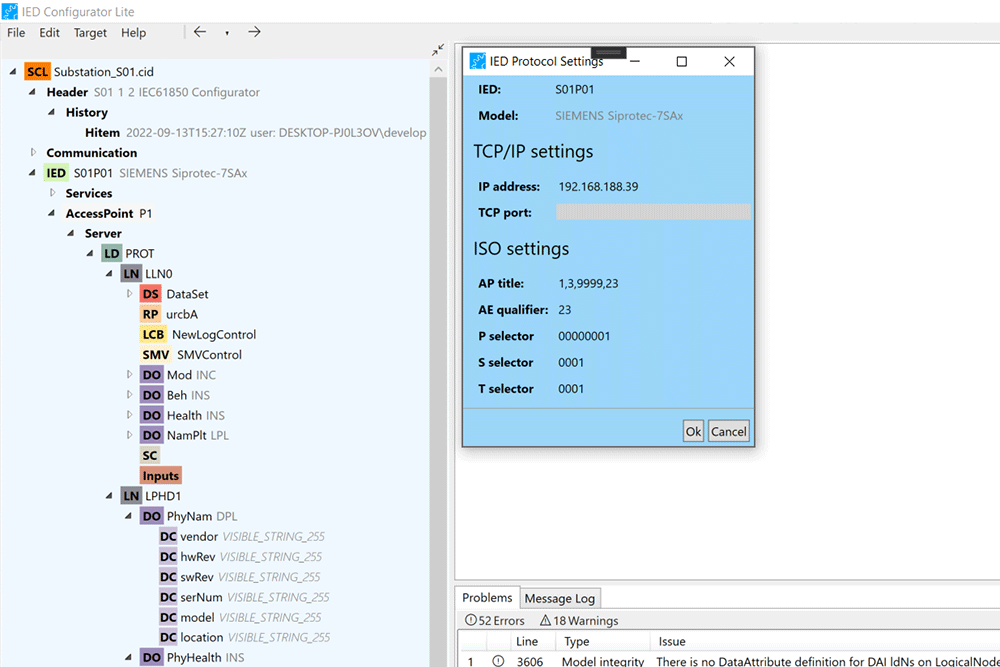Collapse the LPHD1 logical node
This screenshot has height=667, width=1000.
coord(110,496)
